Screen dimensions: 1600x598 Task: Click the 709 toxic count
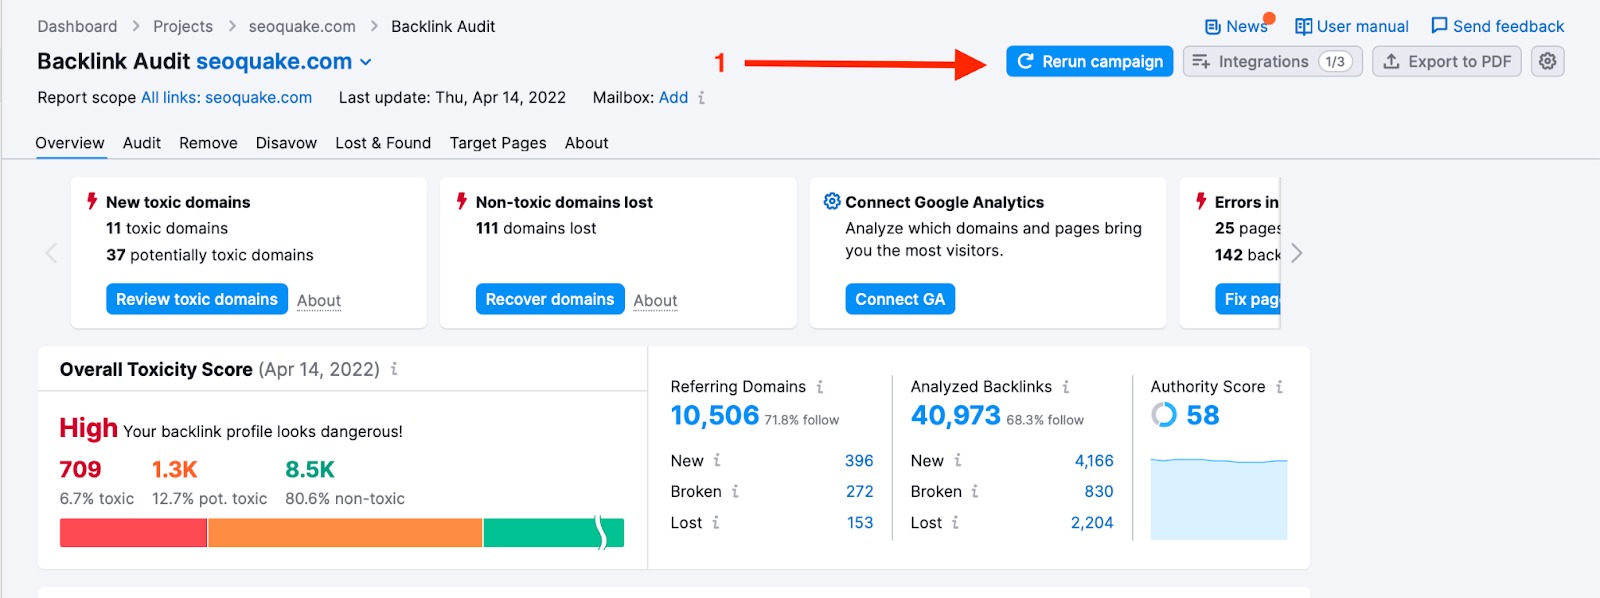[80, 469]
